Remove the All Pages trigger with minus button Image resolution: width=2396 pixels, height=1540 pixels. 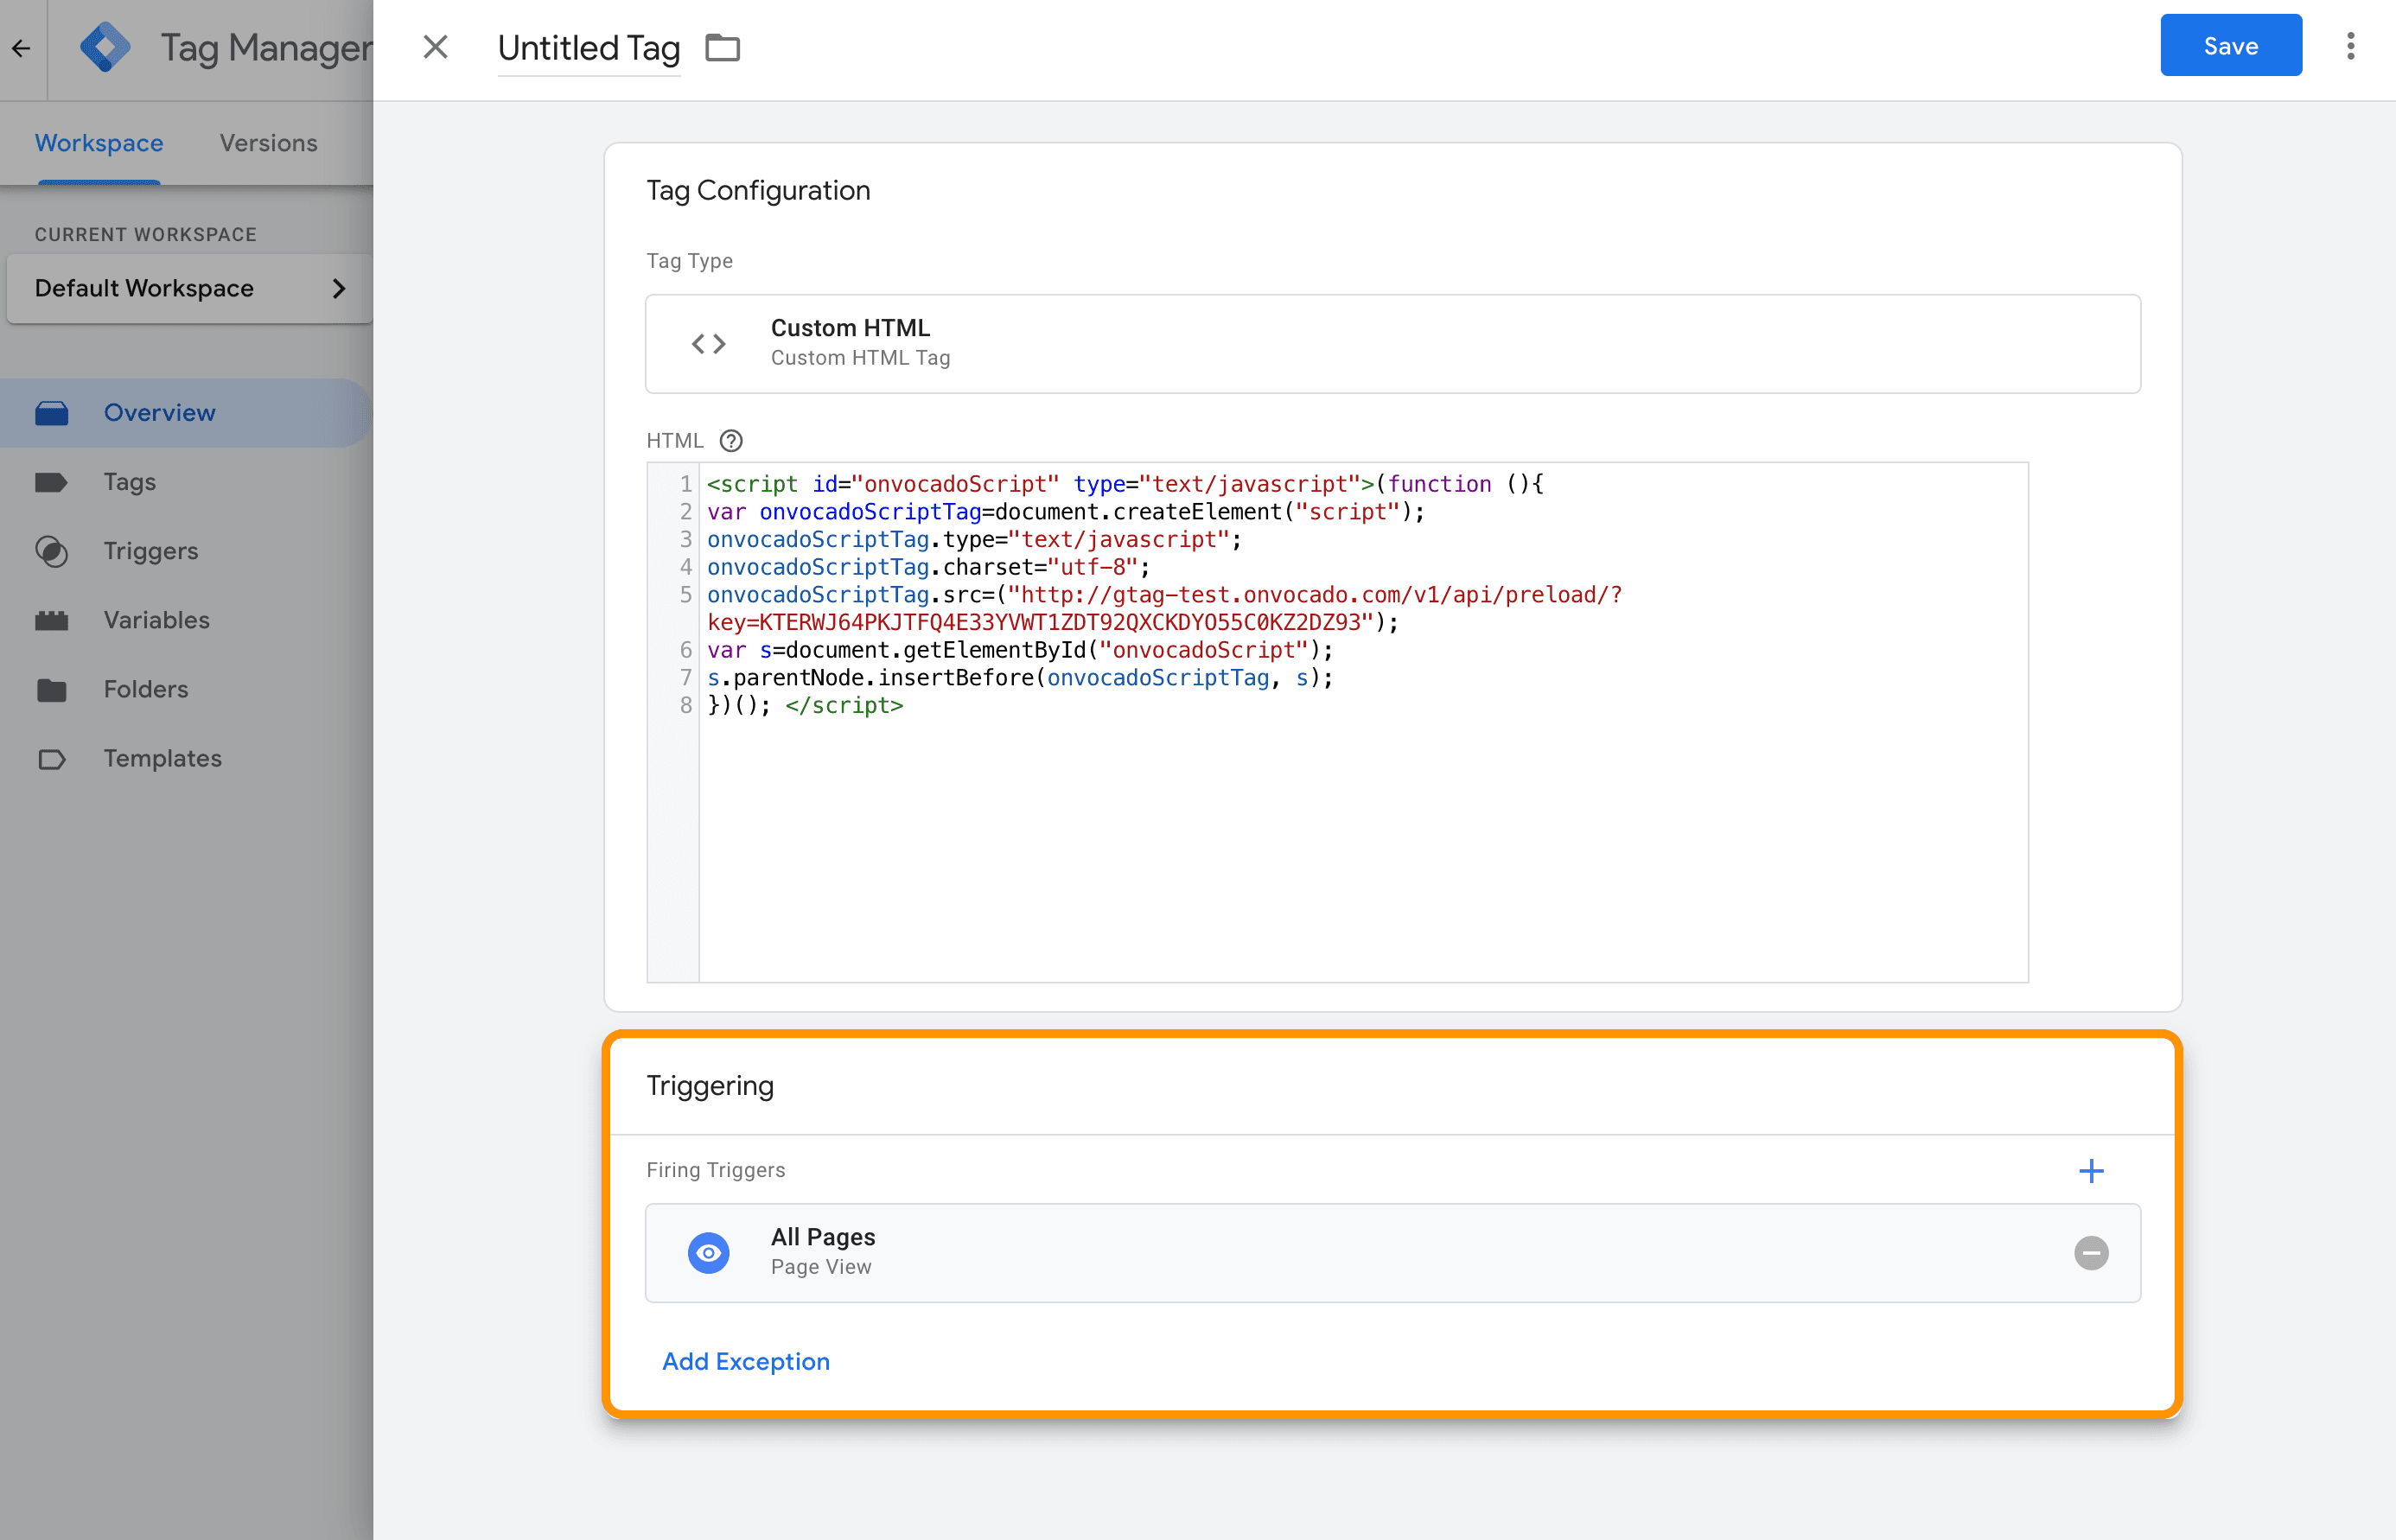click(2090, 1252)
